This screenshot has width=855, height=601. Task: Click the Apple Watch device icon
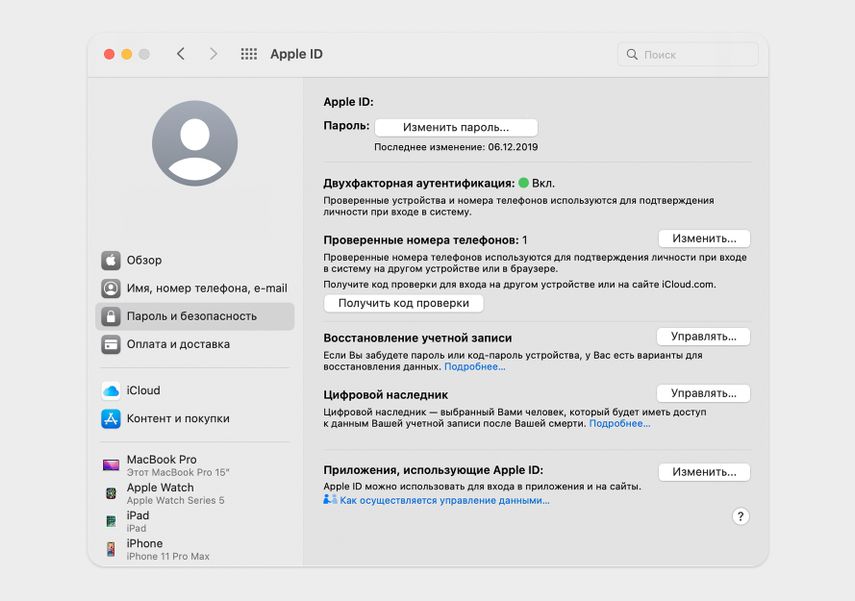(111, 494)
